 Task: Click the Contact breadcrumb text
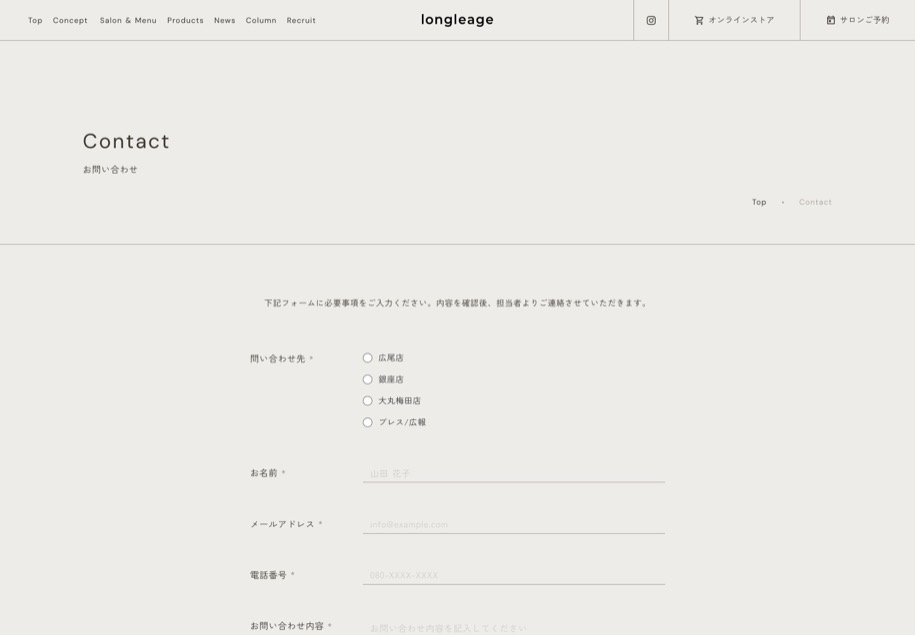click(x=815, y=202)
